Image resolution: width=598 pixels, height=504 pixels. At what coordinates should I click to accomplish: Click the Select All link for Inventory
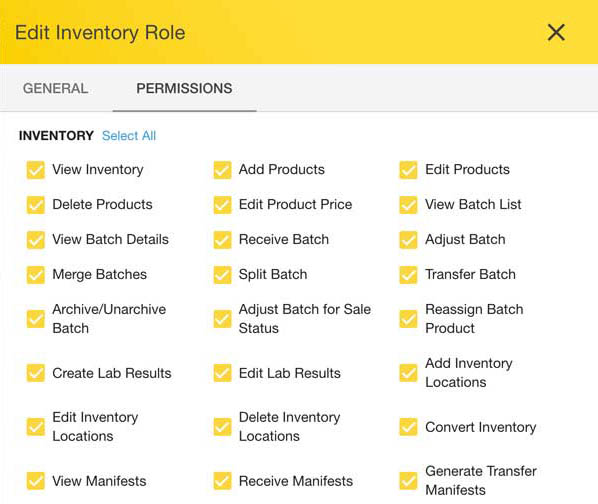coord(129,136)
